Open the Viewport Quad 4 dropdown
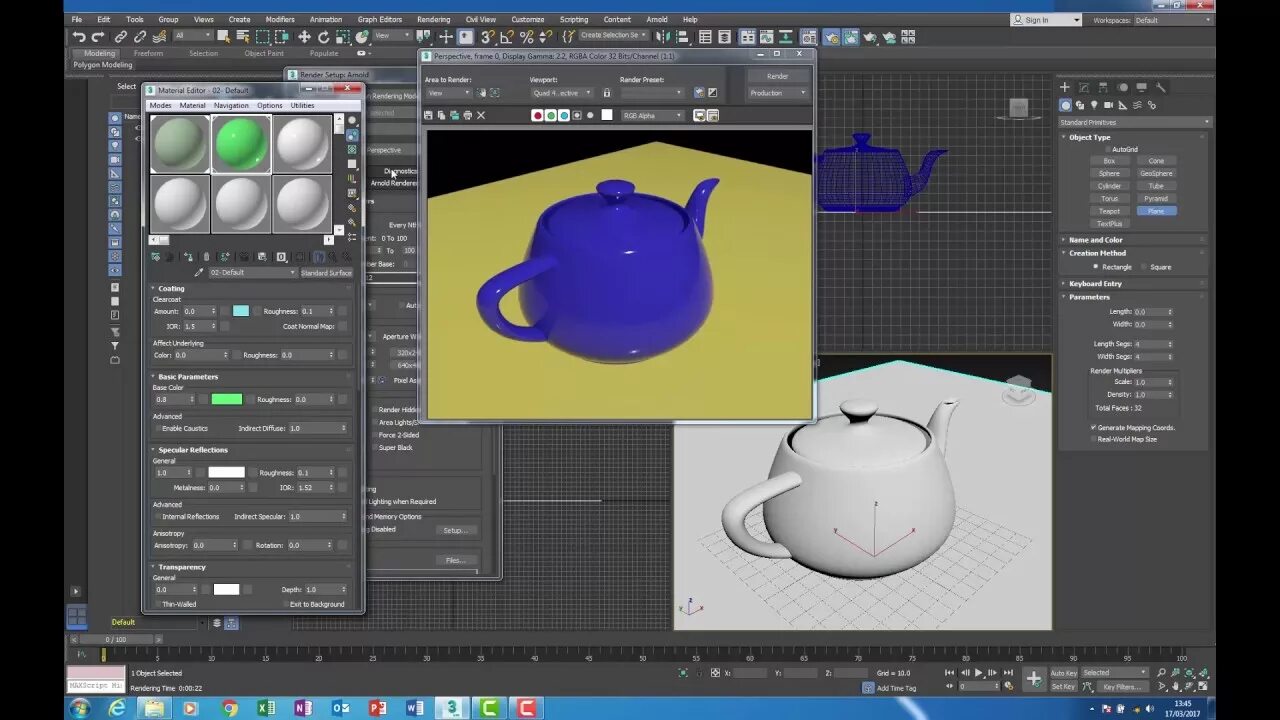This screenshot has height=720, width=1280. coord(562,93)
